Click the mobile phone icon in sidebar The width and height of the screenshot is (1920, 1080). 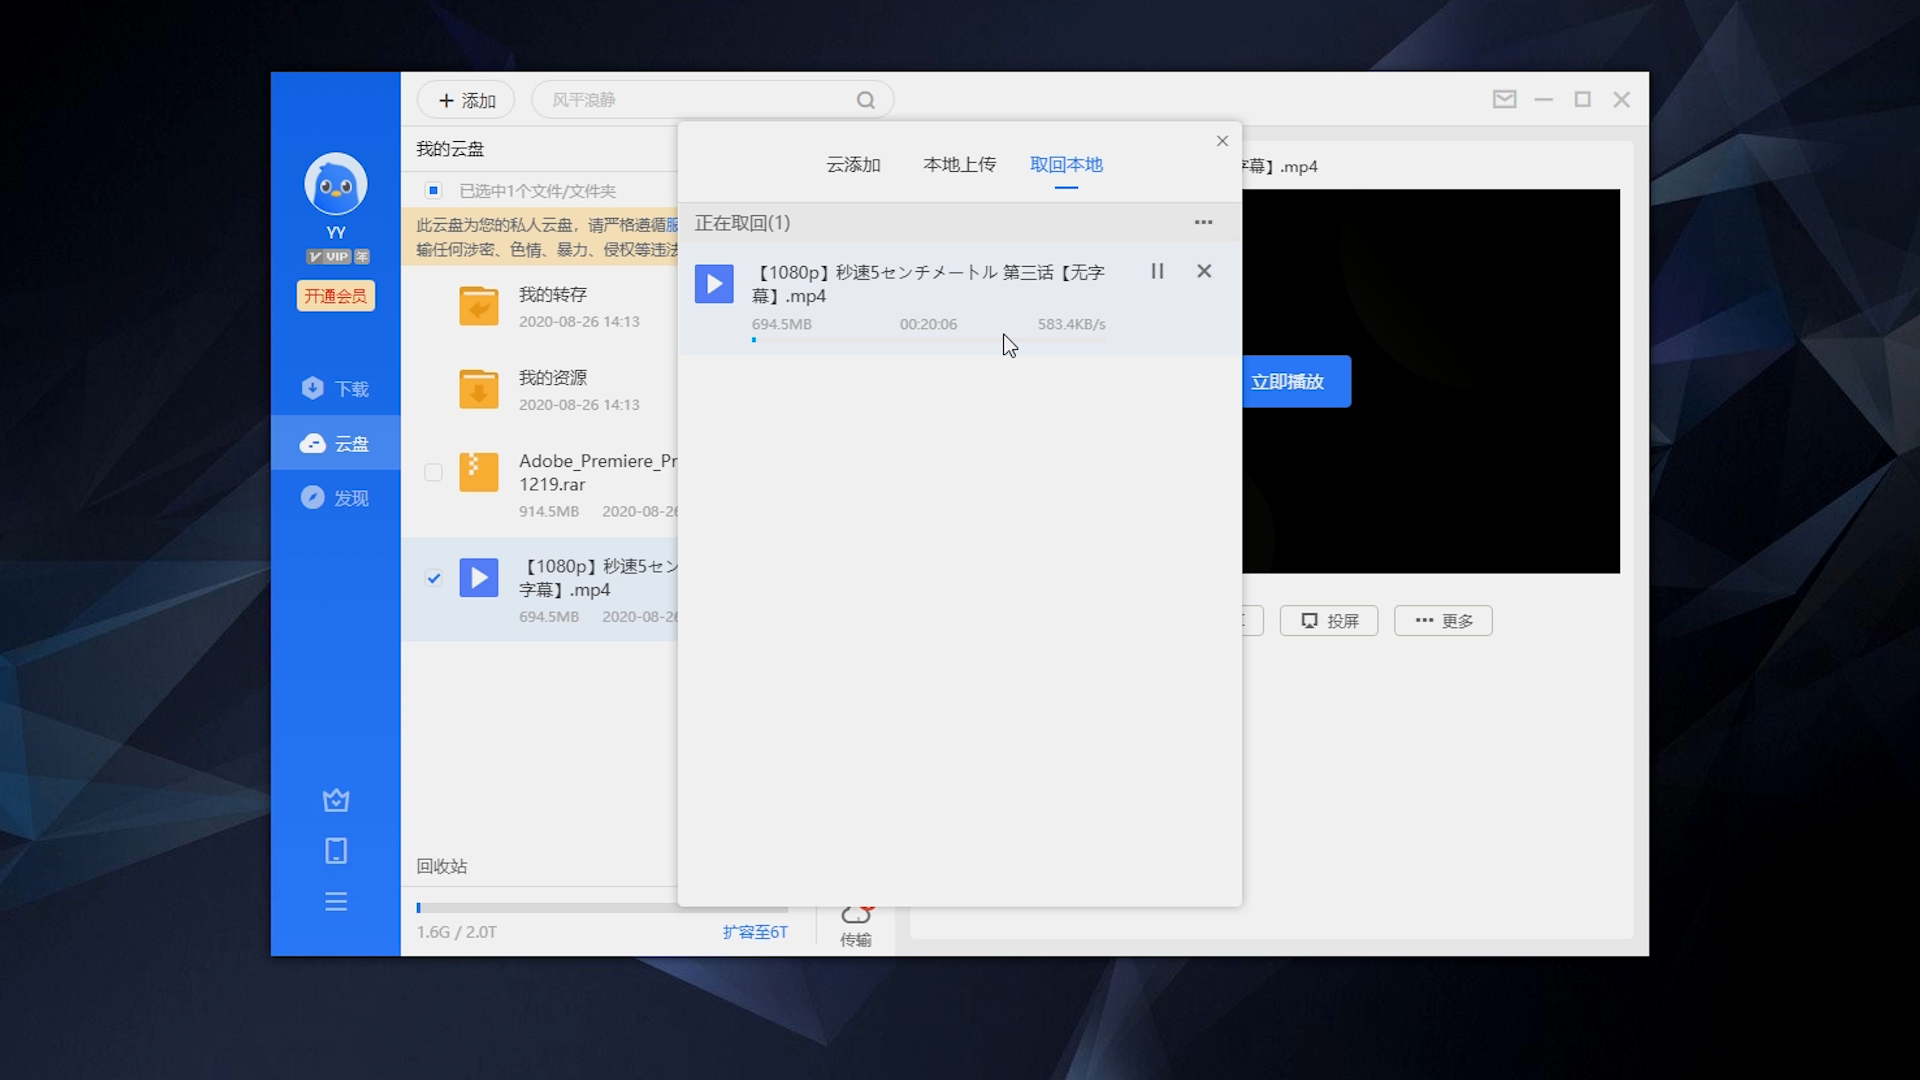pos(336,851)
